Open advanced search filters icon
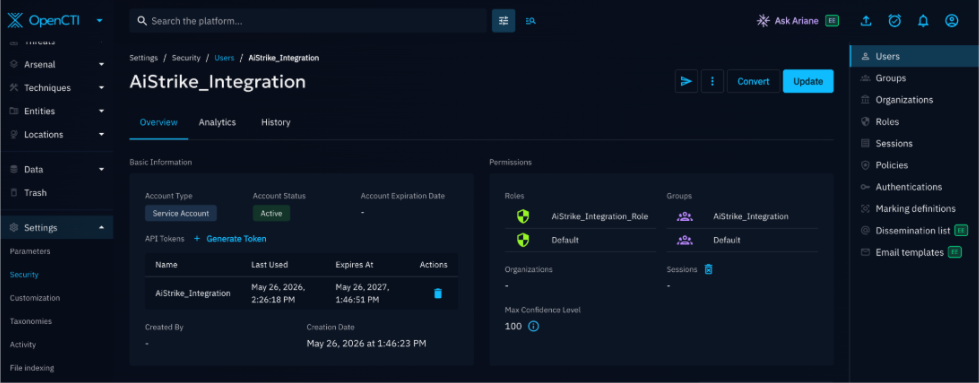The width and height of the screenshot is (979, 383). coord(503,21)
